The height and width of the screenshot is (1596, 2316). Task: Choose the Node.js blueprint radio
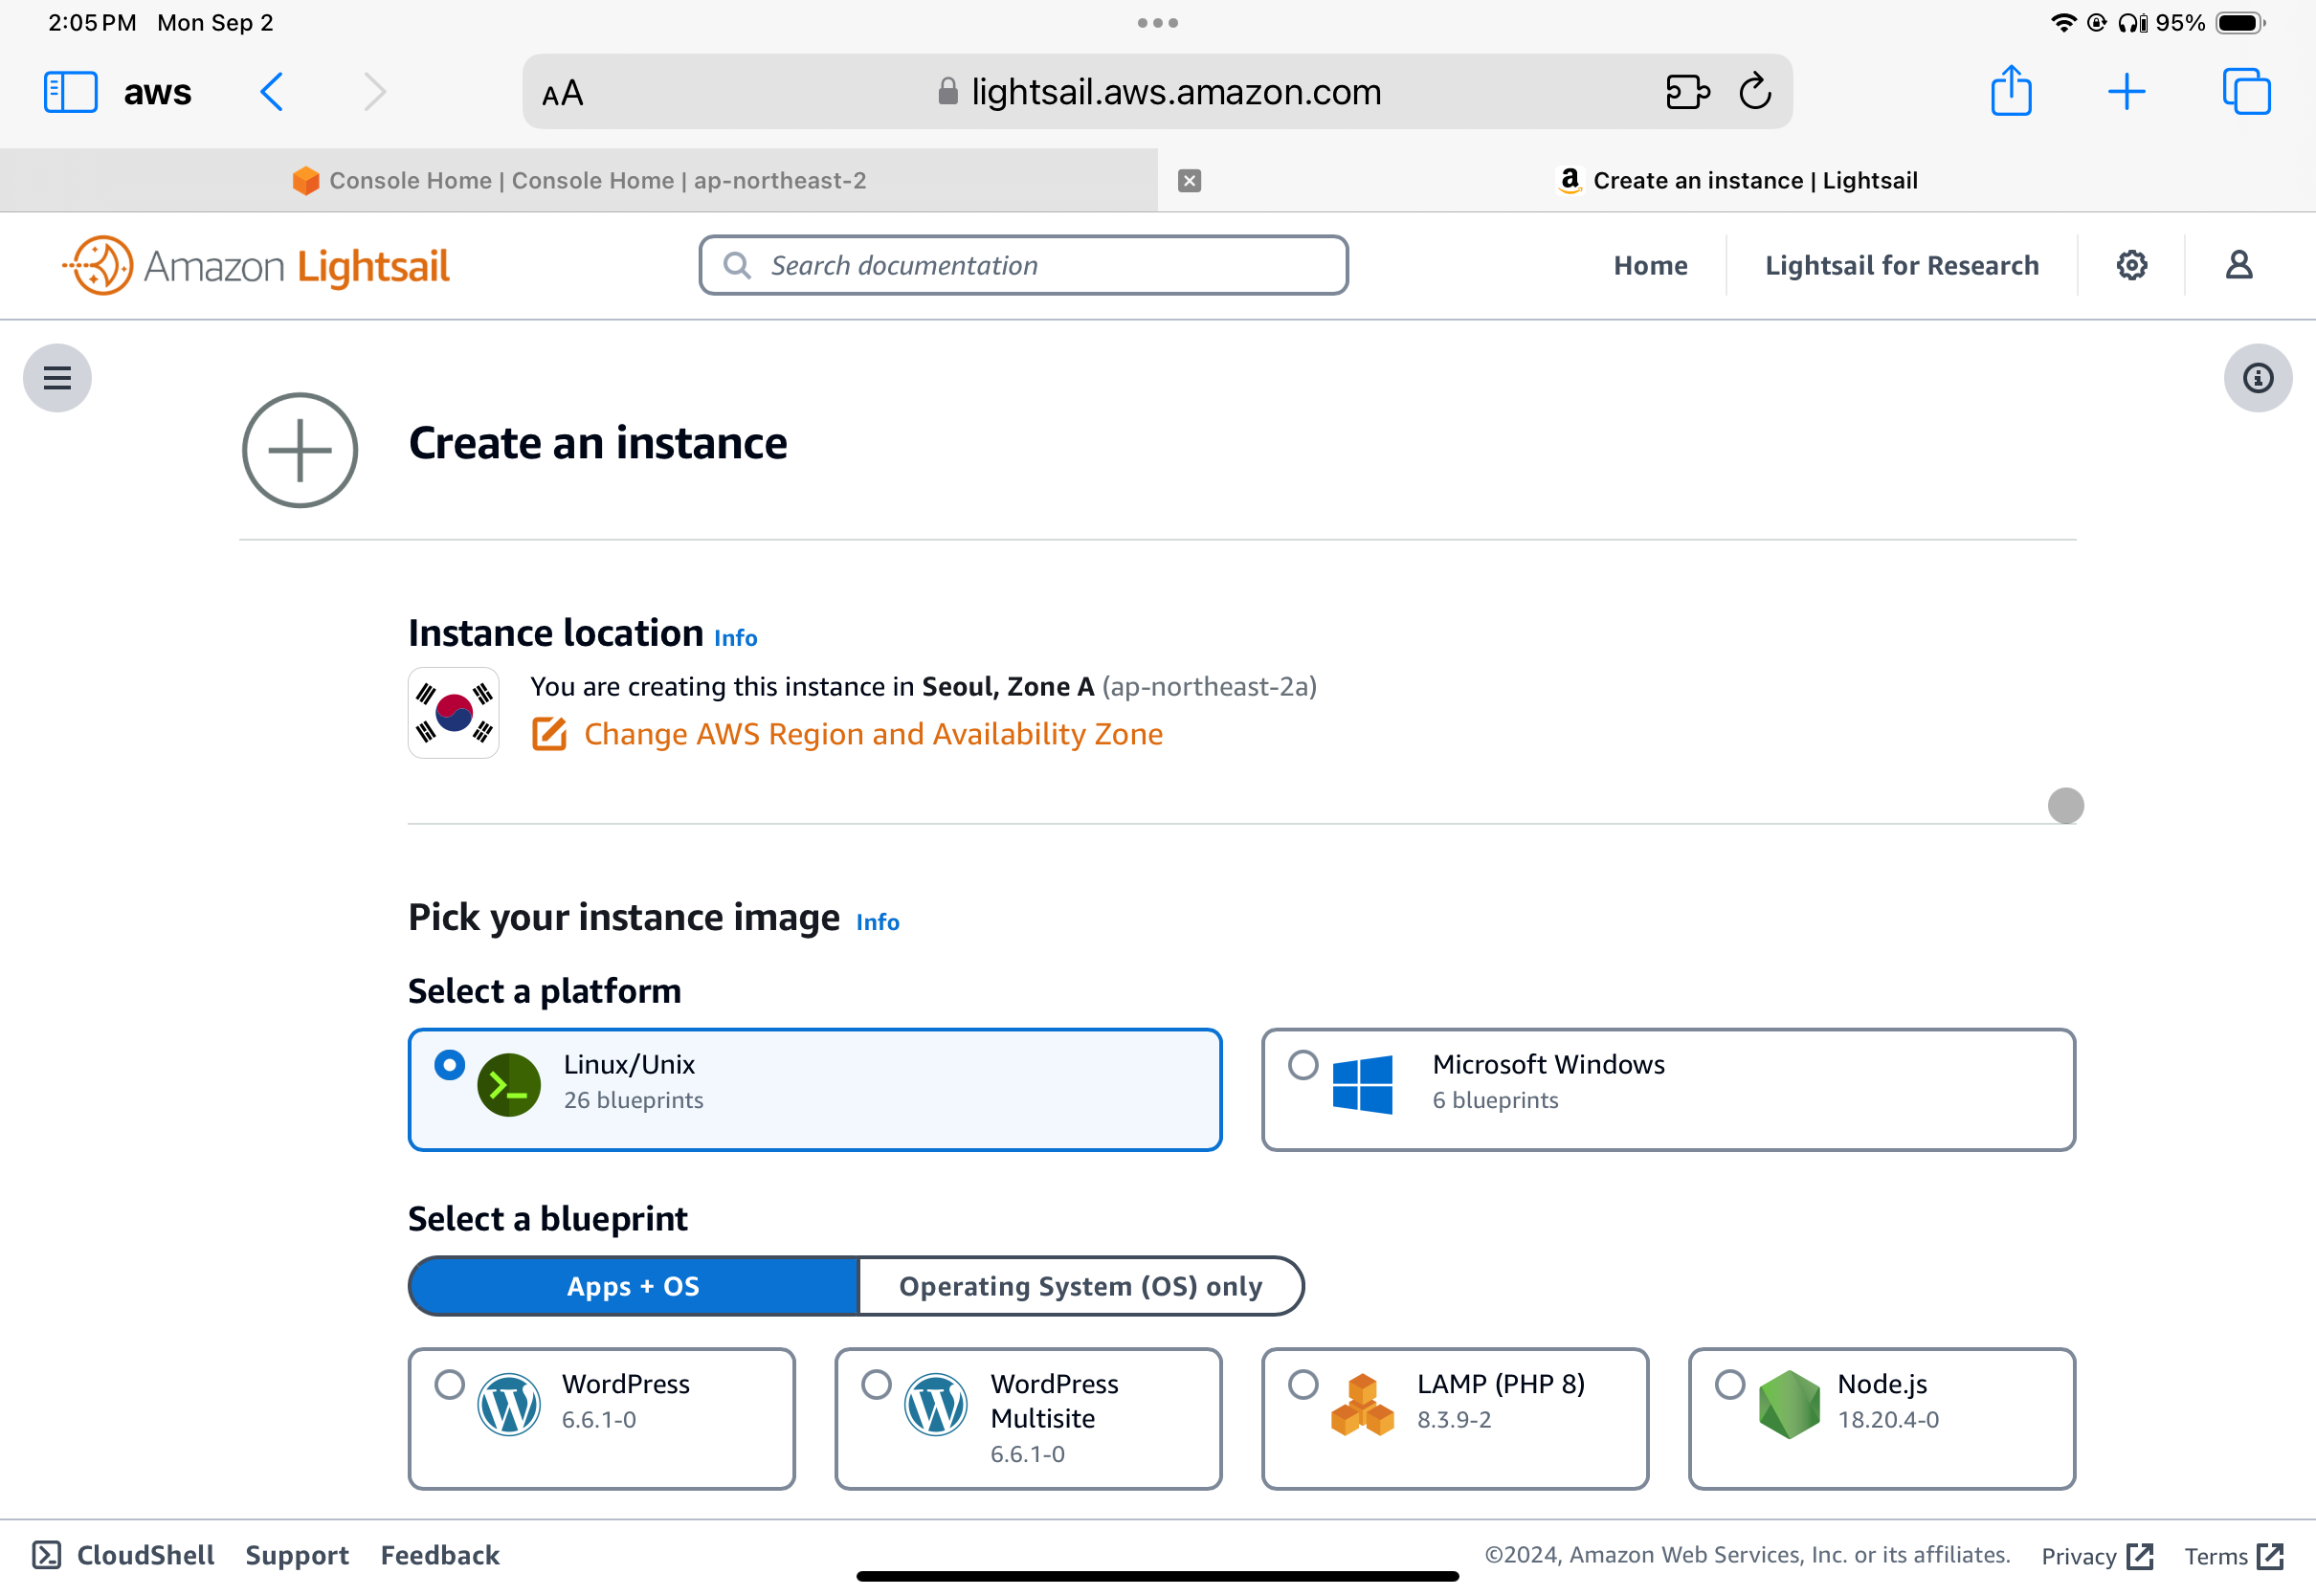click(1730, 1384)
